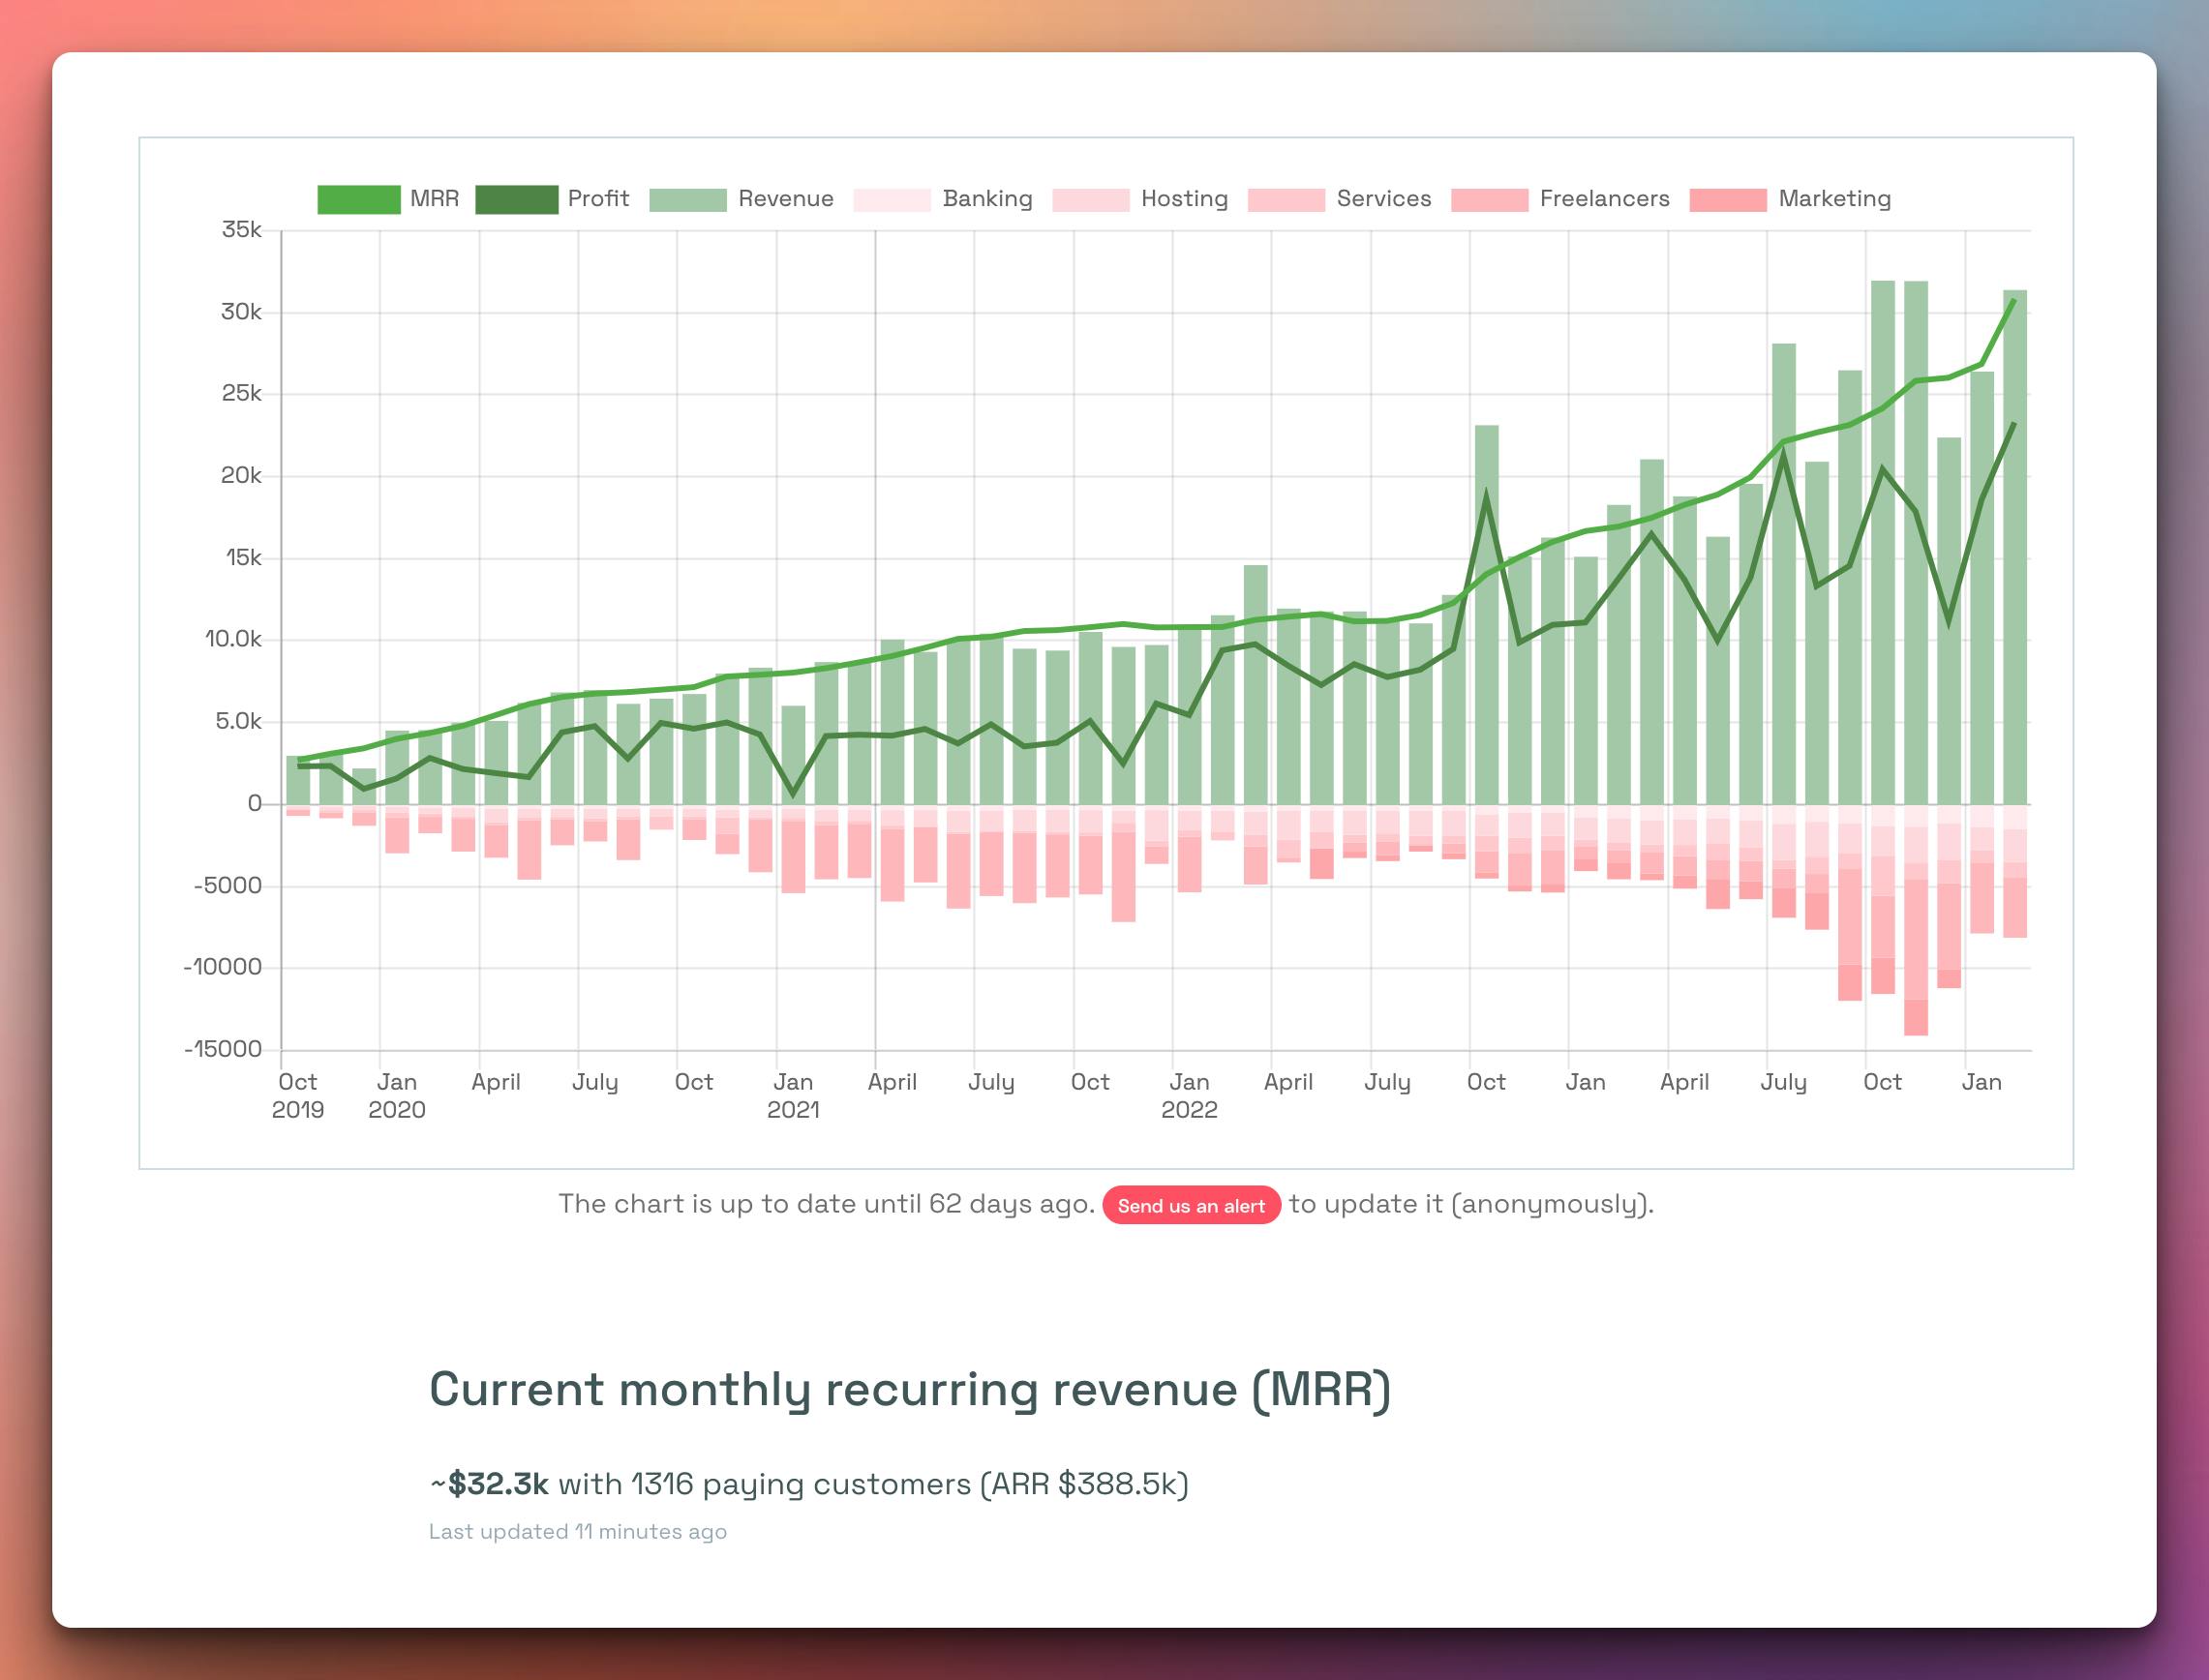Image resolution: width=2209 pixels, height=1680 pixels.
Task: Click the Banking legend color swatch
Action: (892, 199)
